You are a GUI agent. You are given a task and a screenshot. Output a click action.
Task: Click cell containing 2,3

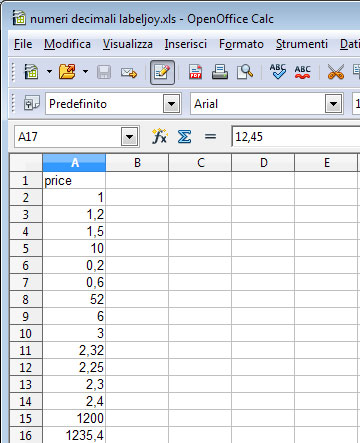pyautogui.click(x=74, y=384)
